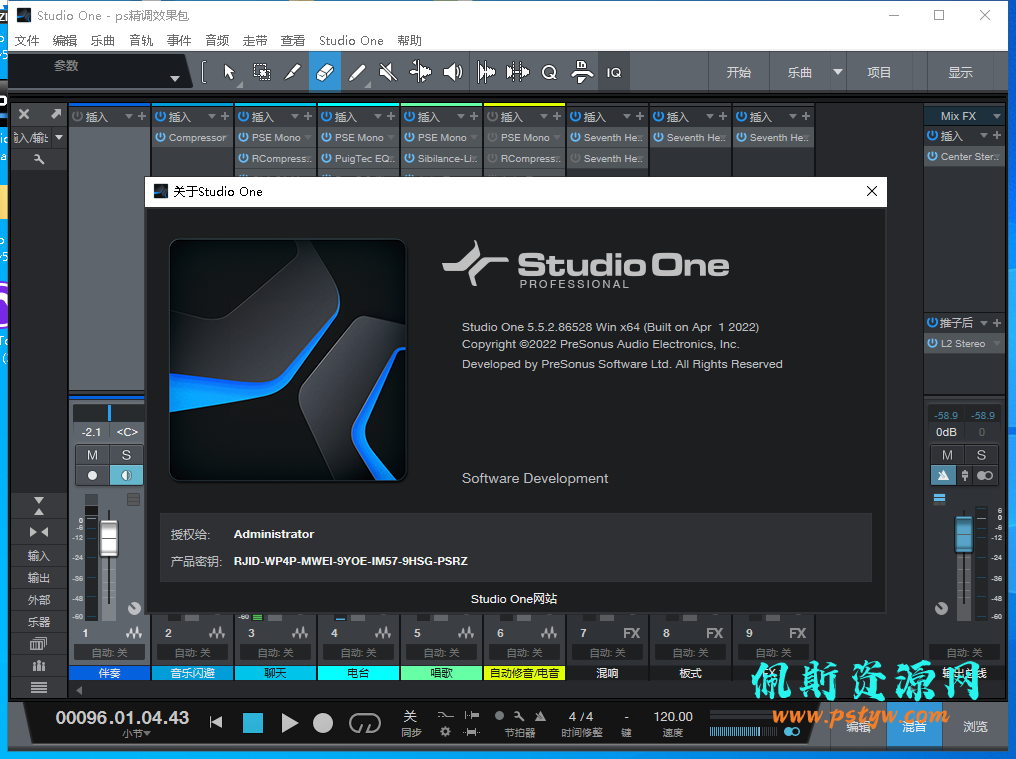Click the 开始 start page button
1016x759 pixels.
739,72
